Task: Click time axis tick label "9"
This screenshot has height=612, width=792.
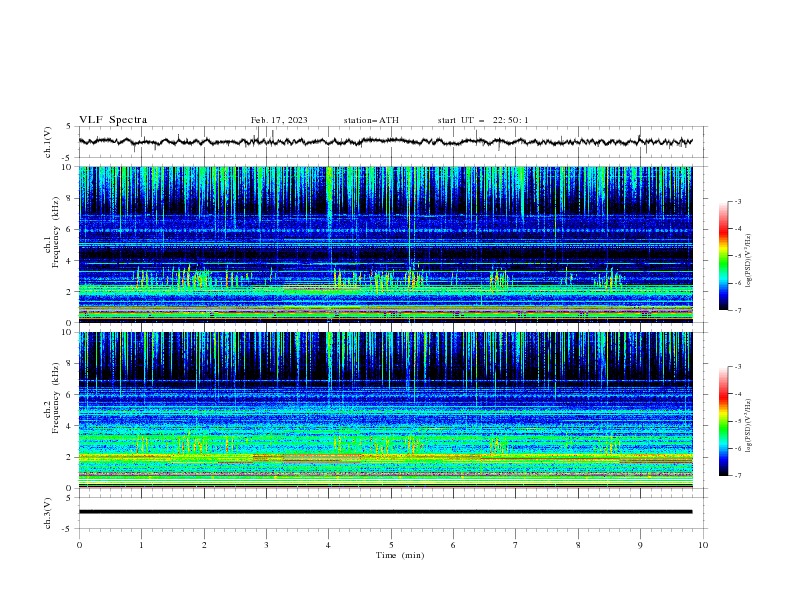Action: click(640, 545)
